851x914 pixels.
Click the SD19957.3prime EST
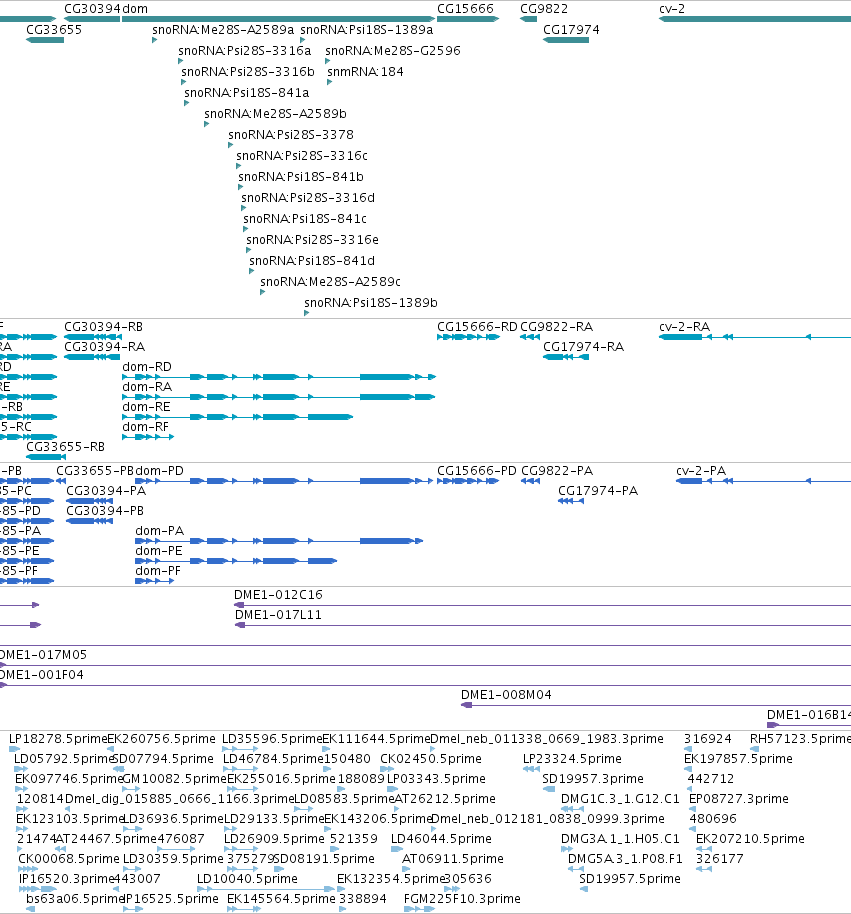point(548,789)
